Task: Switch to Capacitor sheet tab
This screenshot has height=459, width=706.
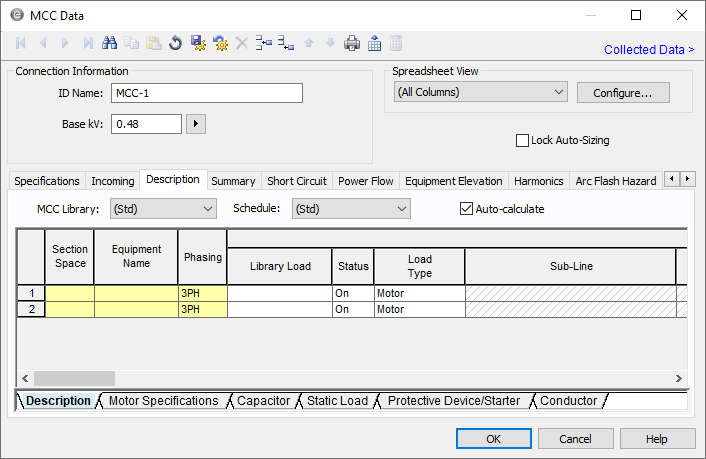Action: tap(263, 401)
